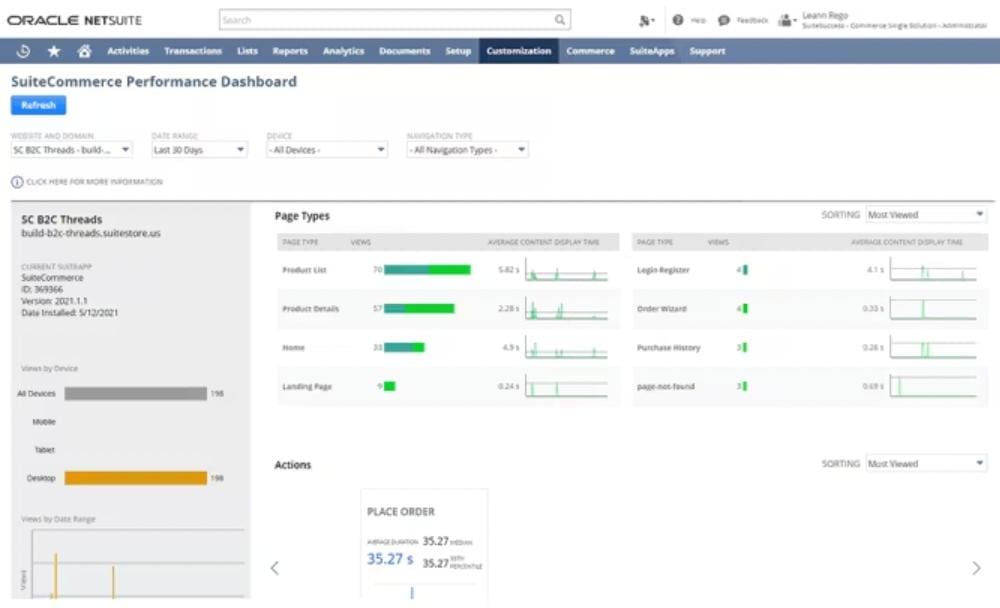The image size is (1000, 608).
Task: Click the Refresh button
Action: 38,105
